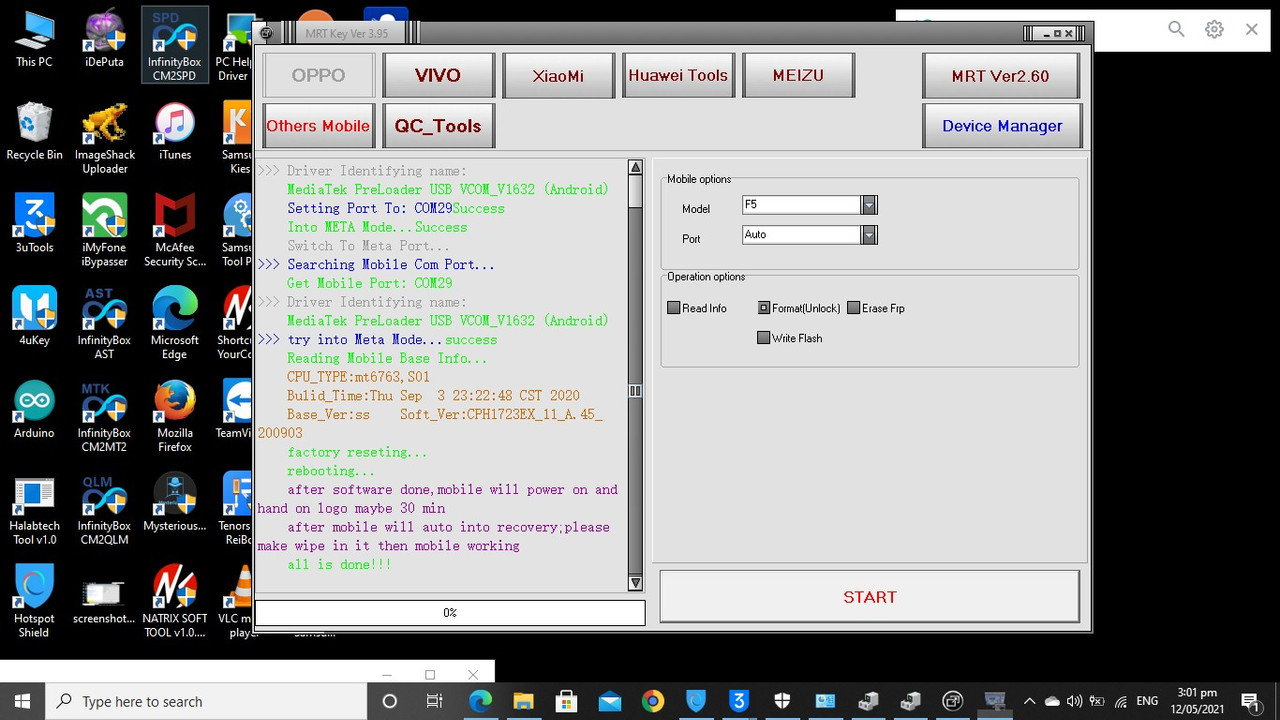Open the Windows Start menu
This screenshot has width=1280, height=720.
22,701
